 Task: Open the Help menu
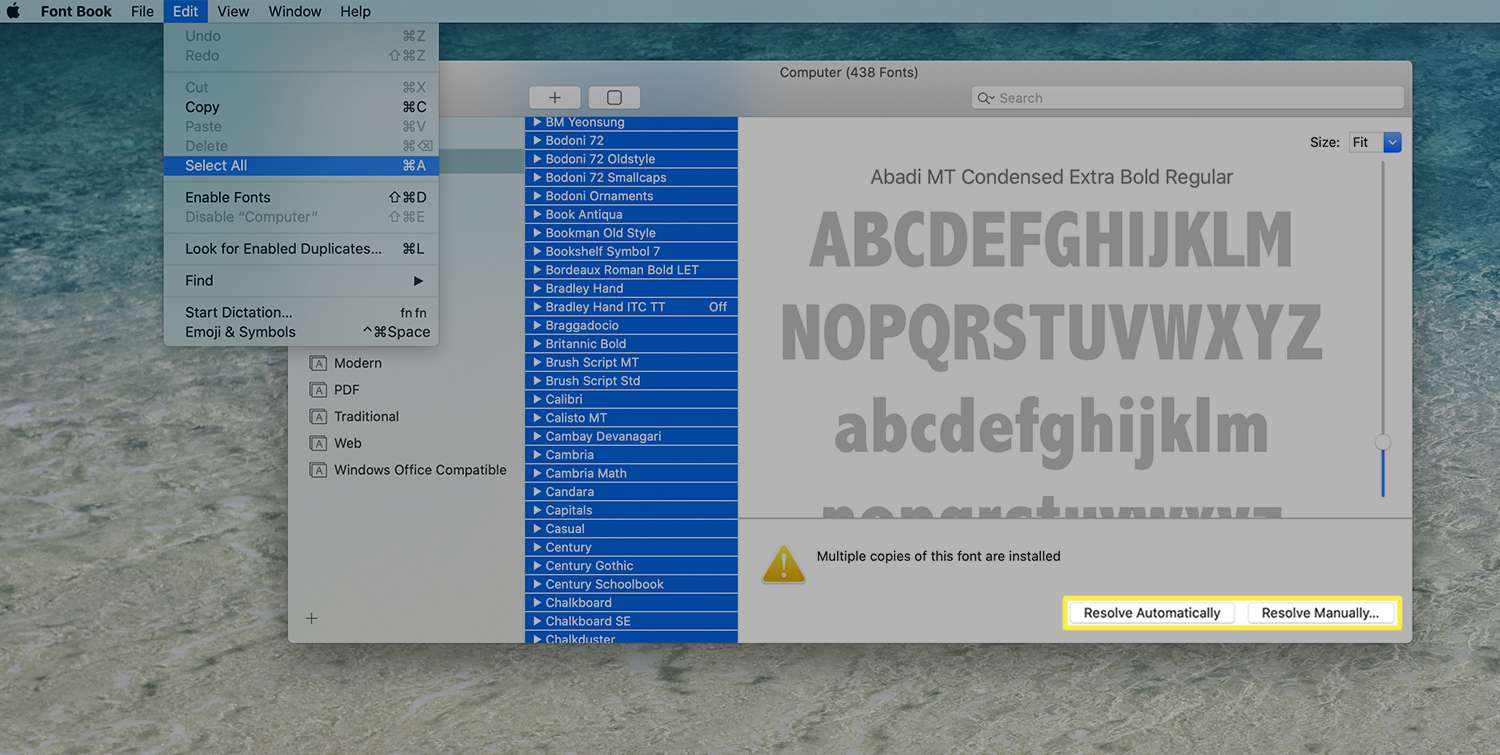pyautogui.click(x=355, y=11)
